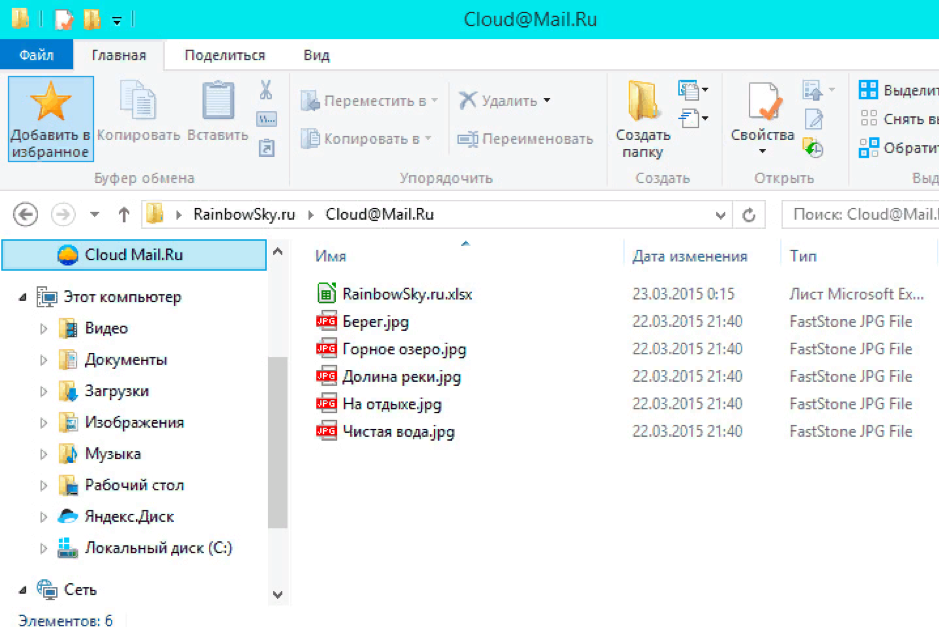The image size is (939, 627).
Task: Switch to the Вид ribbon tab
Action: pos(316,55)
